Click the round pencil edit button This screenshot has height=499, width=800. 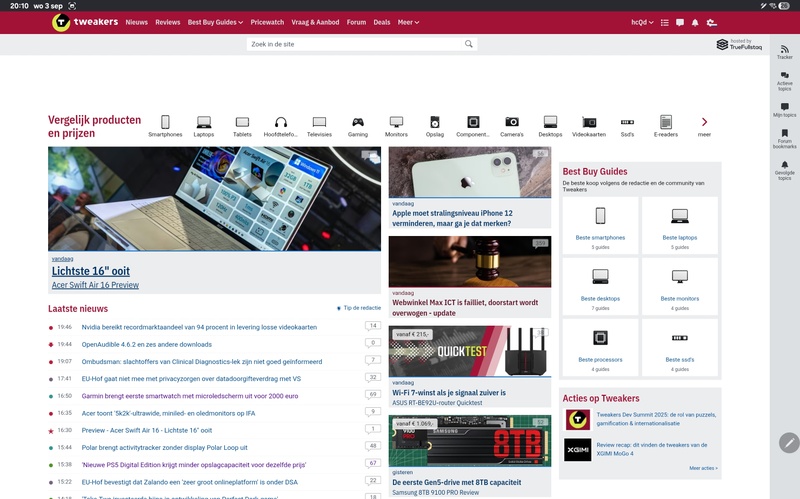(x=789, y=443)
